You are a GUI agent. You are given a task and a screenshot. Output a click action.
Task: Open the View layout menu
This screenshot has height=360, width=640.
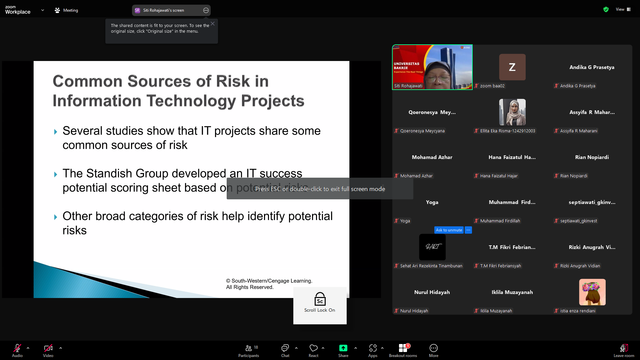click(x=623, y=9)
